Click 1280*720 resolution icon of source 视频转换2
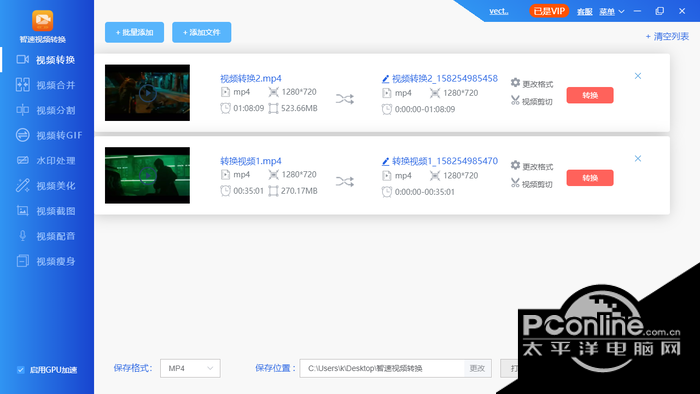Image resolution: width=700 pixels, height=394 pixels. click(x=273, y=92)
